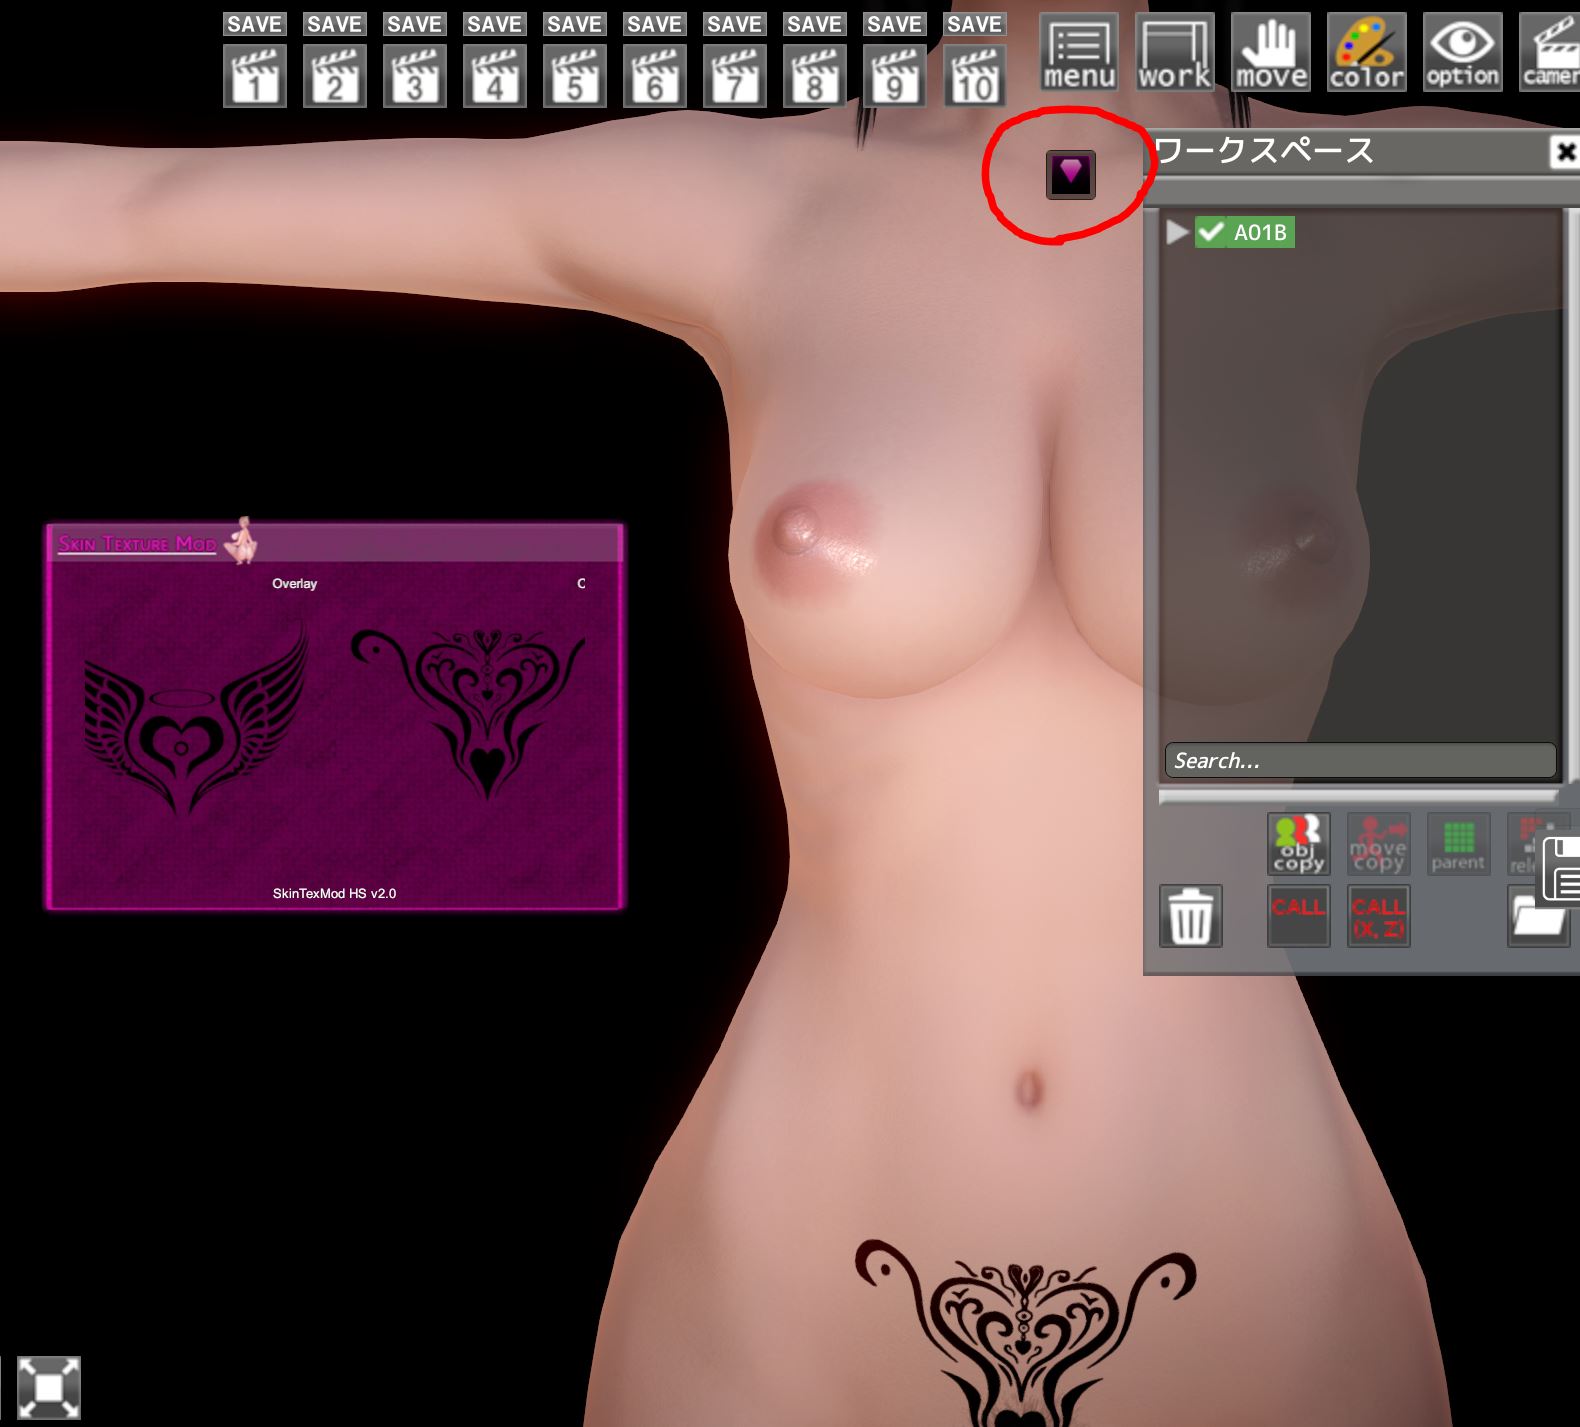
Task: Open the color palette tool
Action: tap(1366, 53)
